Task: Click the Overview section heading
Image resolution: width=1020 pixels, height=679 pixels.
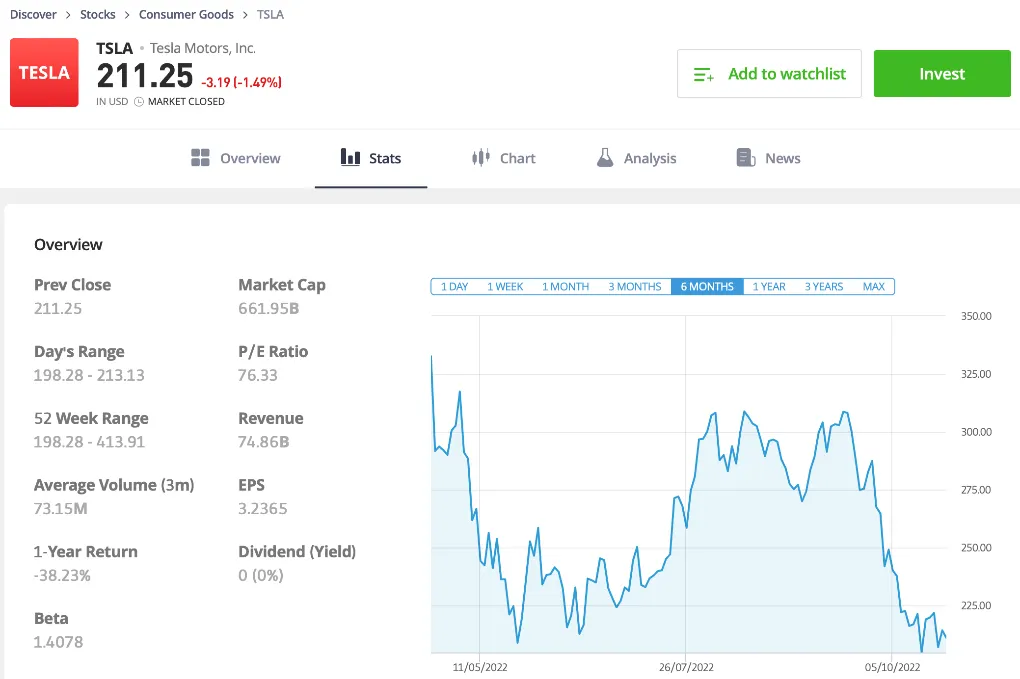Action: pyautogui.click(x=68, y=245)
